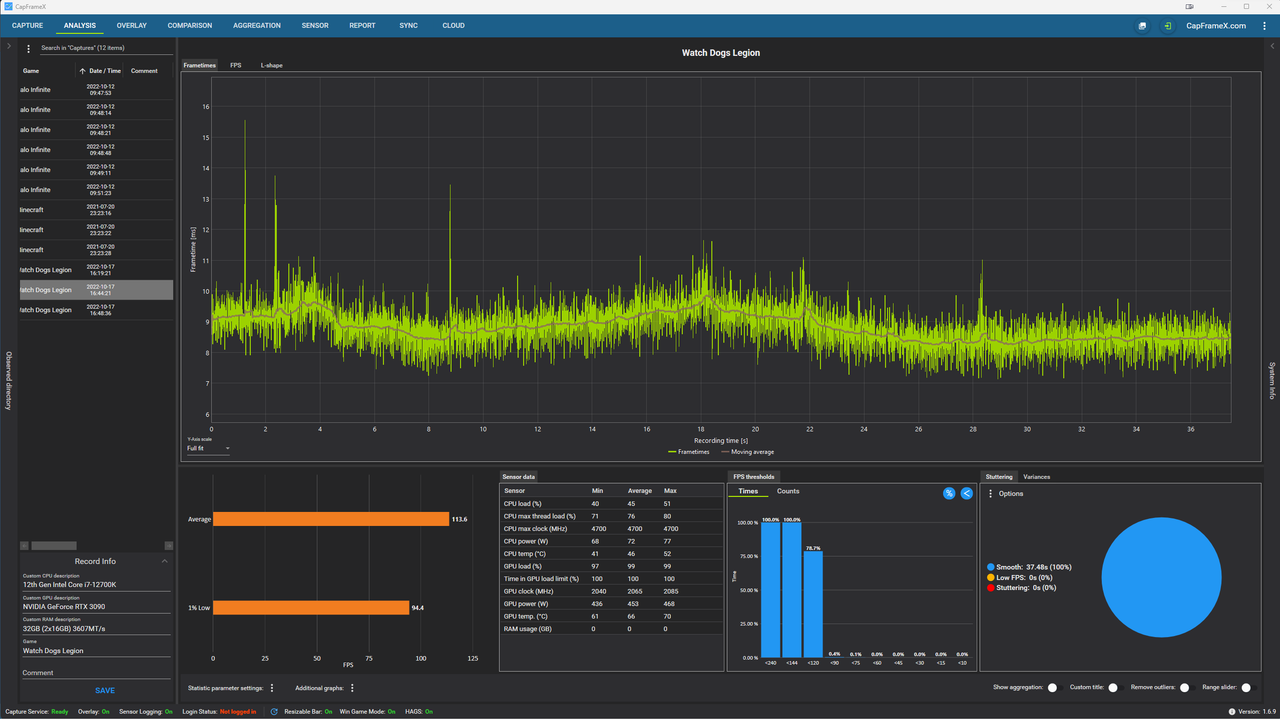The height and width of the screenshot is (719, 1280).
Task: Select Watch Dogs Legion capture from 16:19:21
Action: pos(96,270)
